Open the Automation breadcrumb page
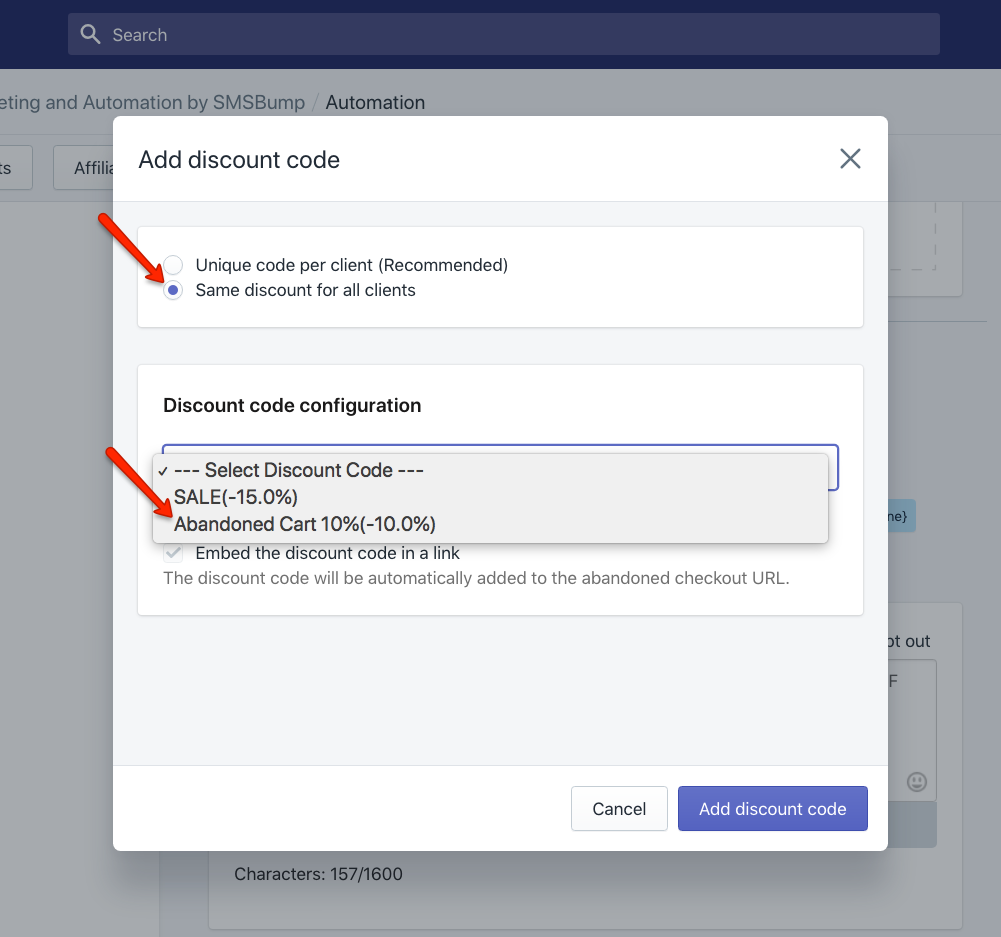The width and height of the screenshot is (1001, 937). click(375, 102)
